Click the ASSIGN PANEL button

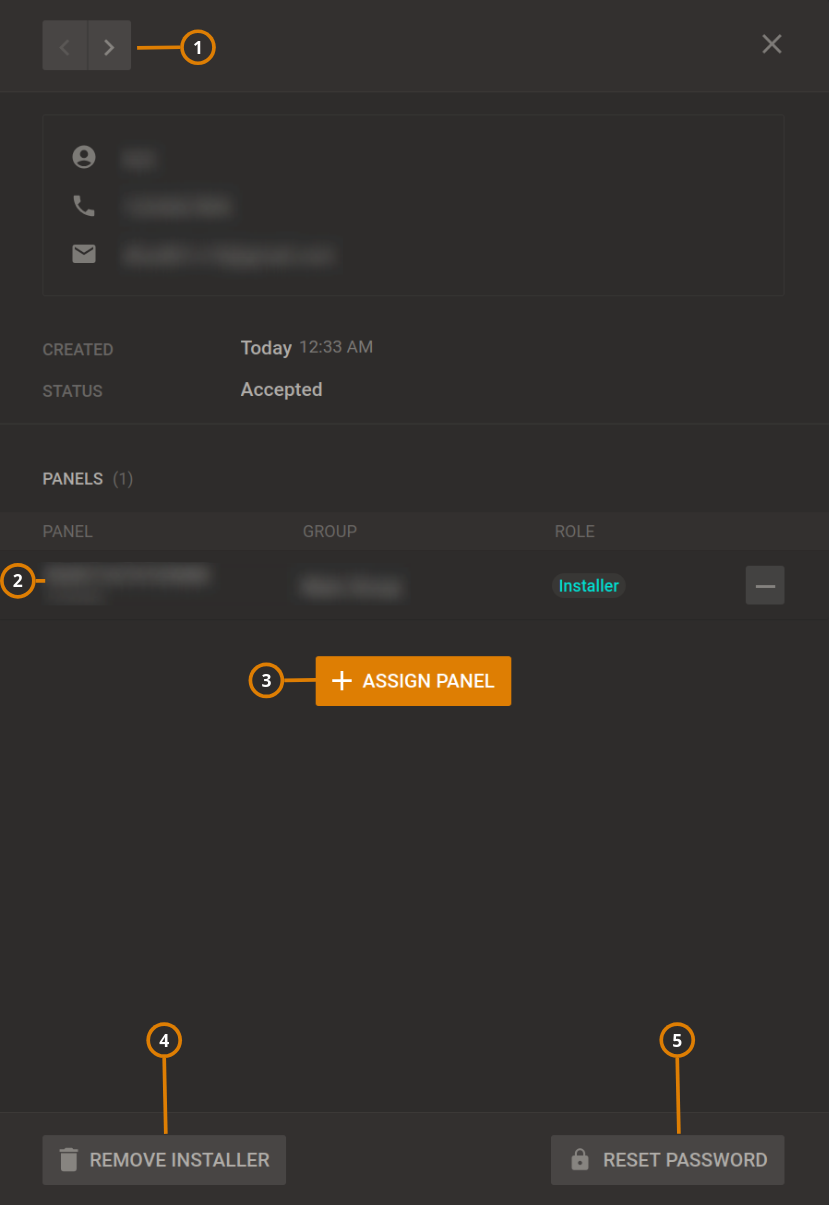pos(413,681)
